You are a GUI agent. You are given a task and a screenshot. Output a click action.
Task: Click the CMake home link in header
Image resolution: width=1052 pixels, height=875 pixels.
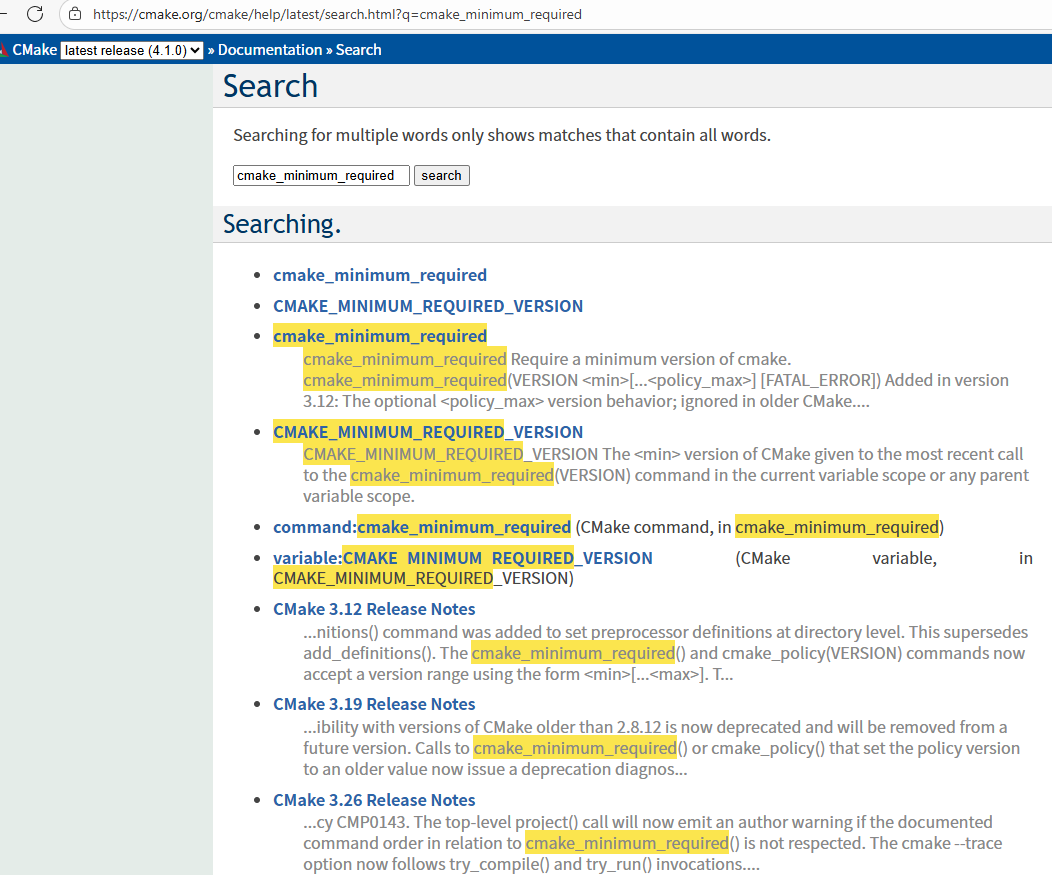coord(34,50)
